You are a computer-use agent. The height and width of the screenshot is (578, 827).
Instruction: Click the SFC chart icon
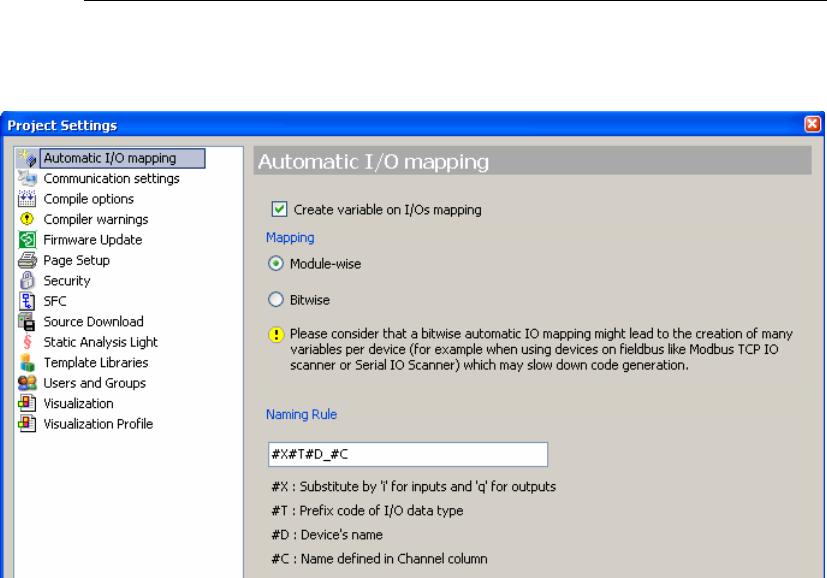click(27, 301)
